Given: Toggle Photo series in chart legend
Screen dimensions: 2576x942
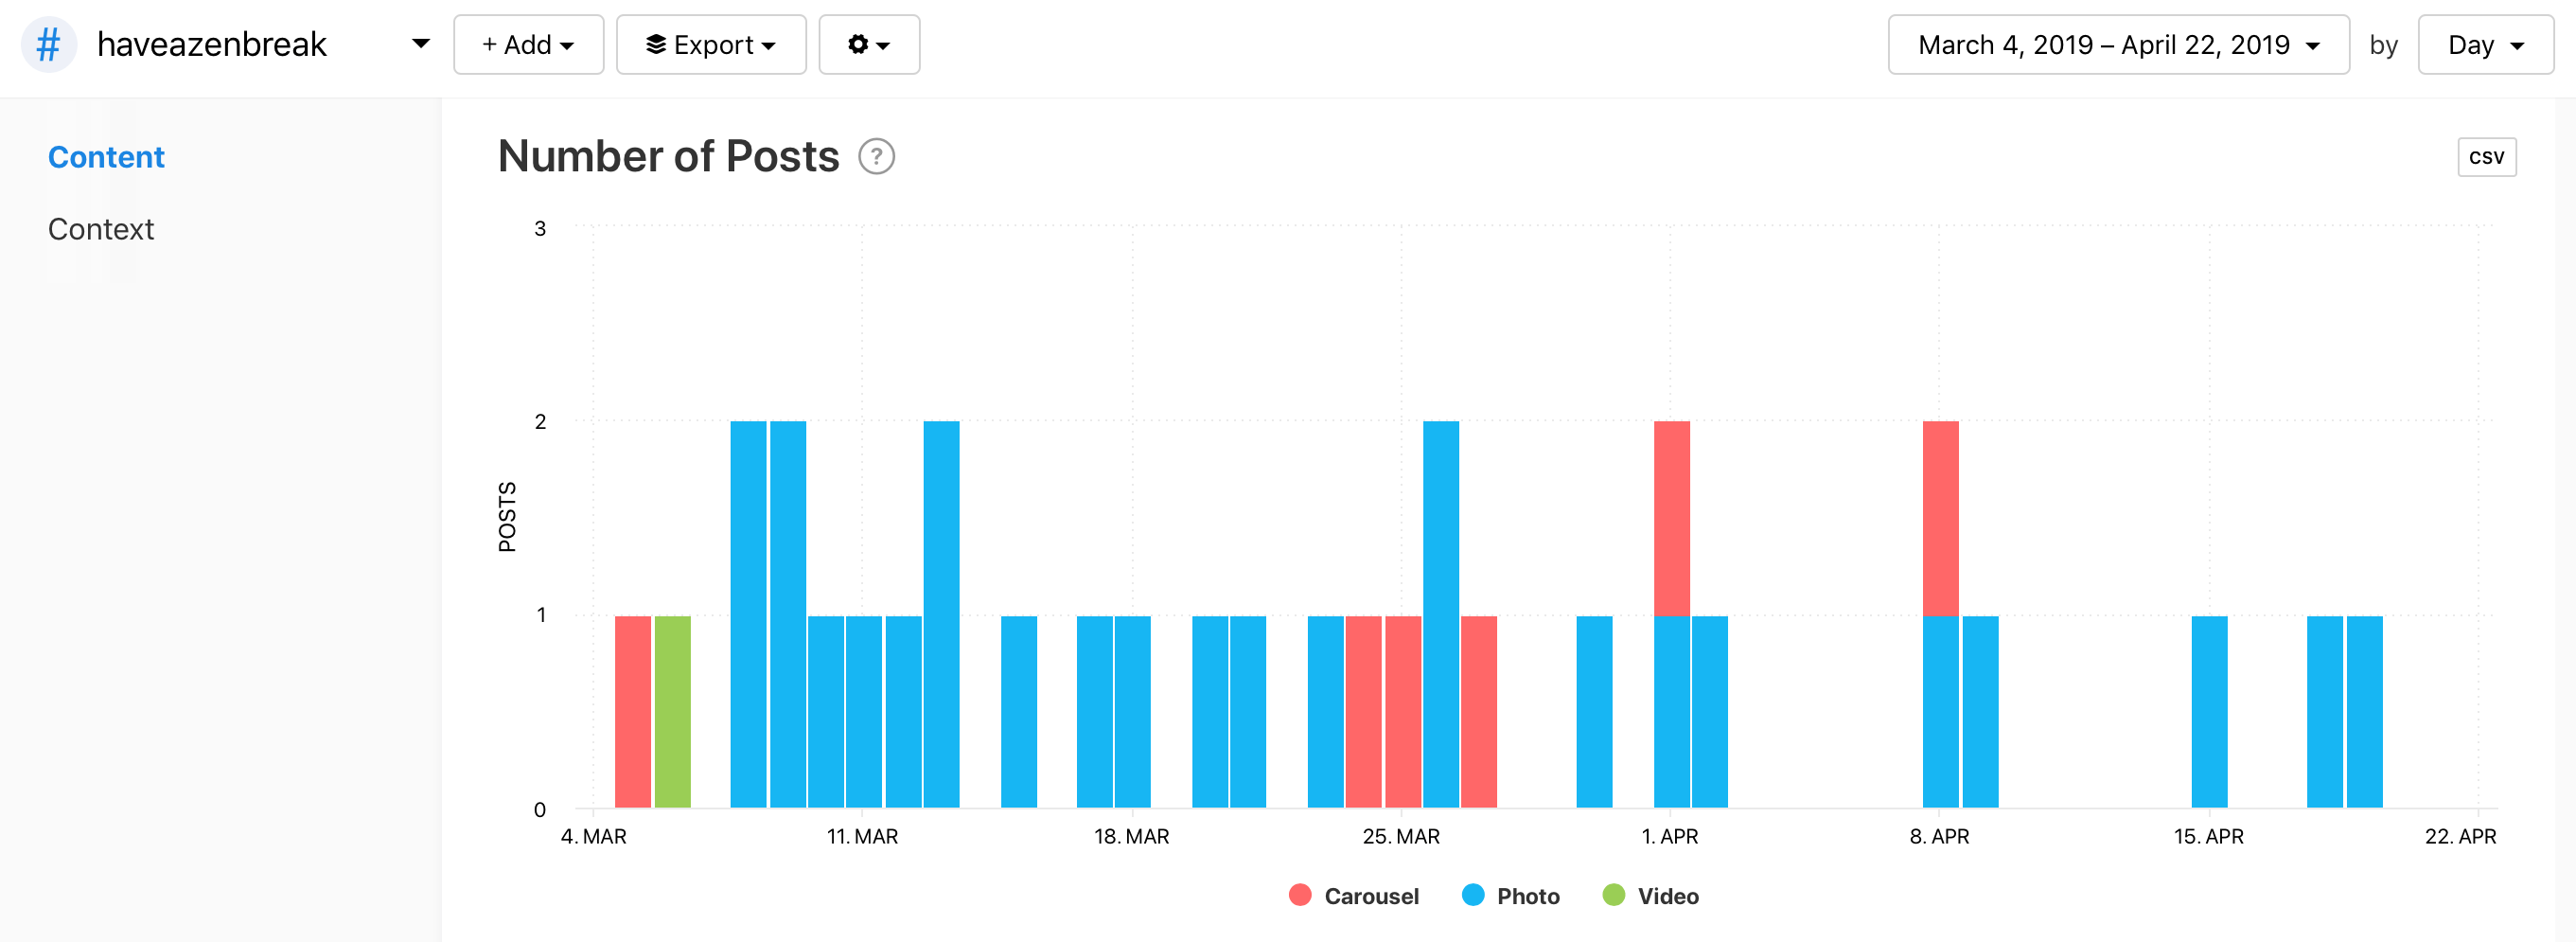Looking at the screenshot, I should click(1527, 896).
